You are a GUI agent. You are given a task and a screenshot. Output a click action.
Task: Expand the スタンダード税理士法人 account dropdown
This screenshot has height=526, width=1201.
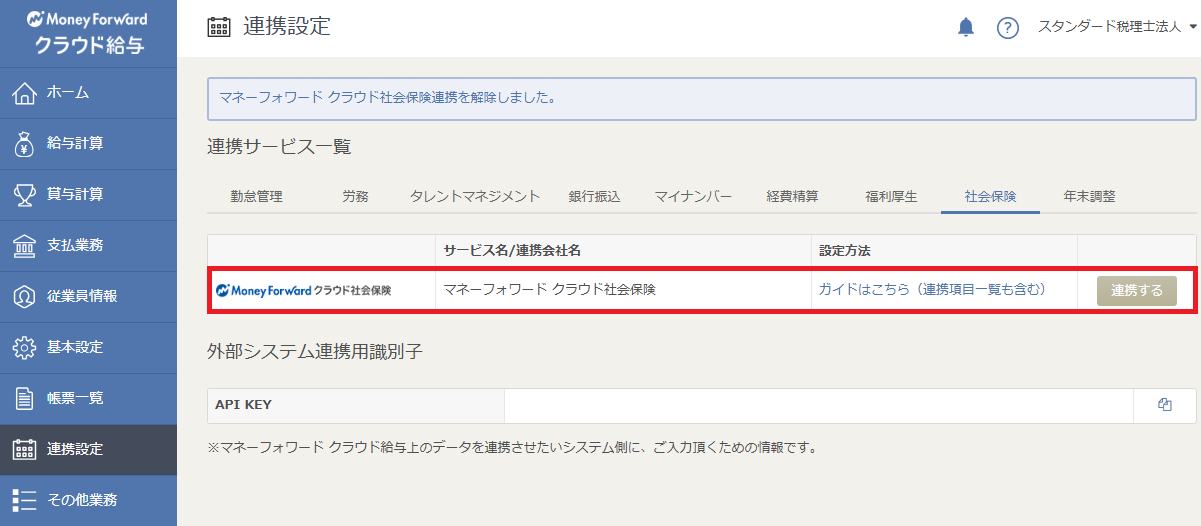pos(1117,28)
